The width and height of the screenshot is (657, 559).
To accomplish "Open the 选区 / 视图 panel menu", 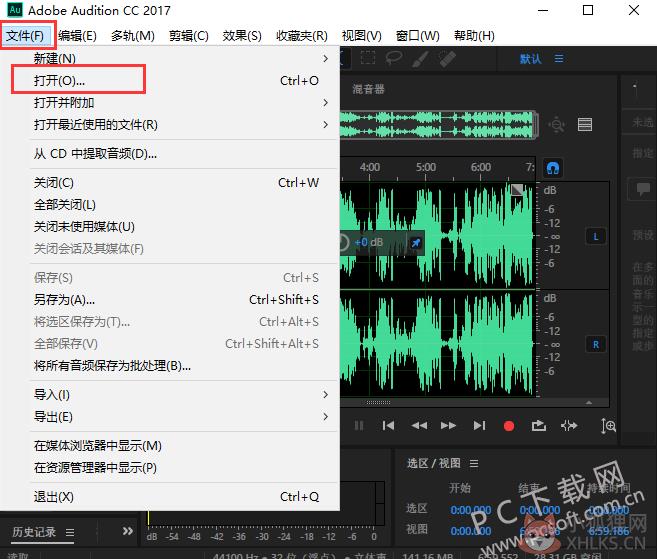I will pyautogui.click(x=474, y=463).
